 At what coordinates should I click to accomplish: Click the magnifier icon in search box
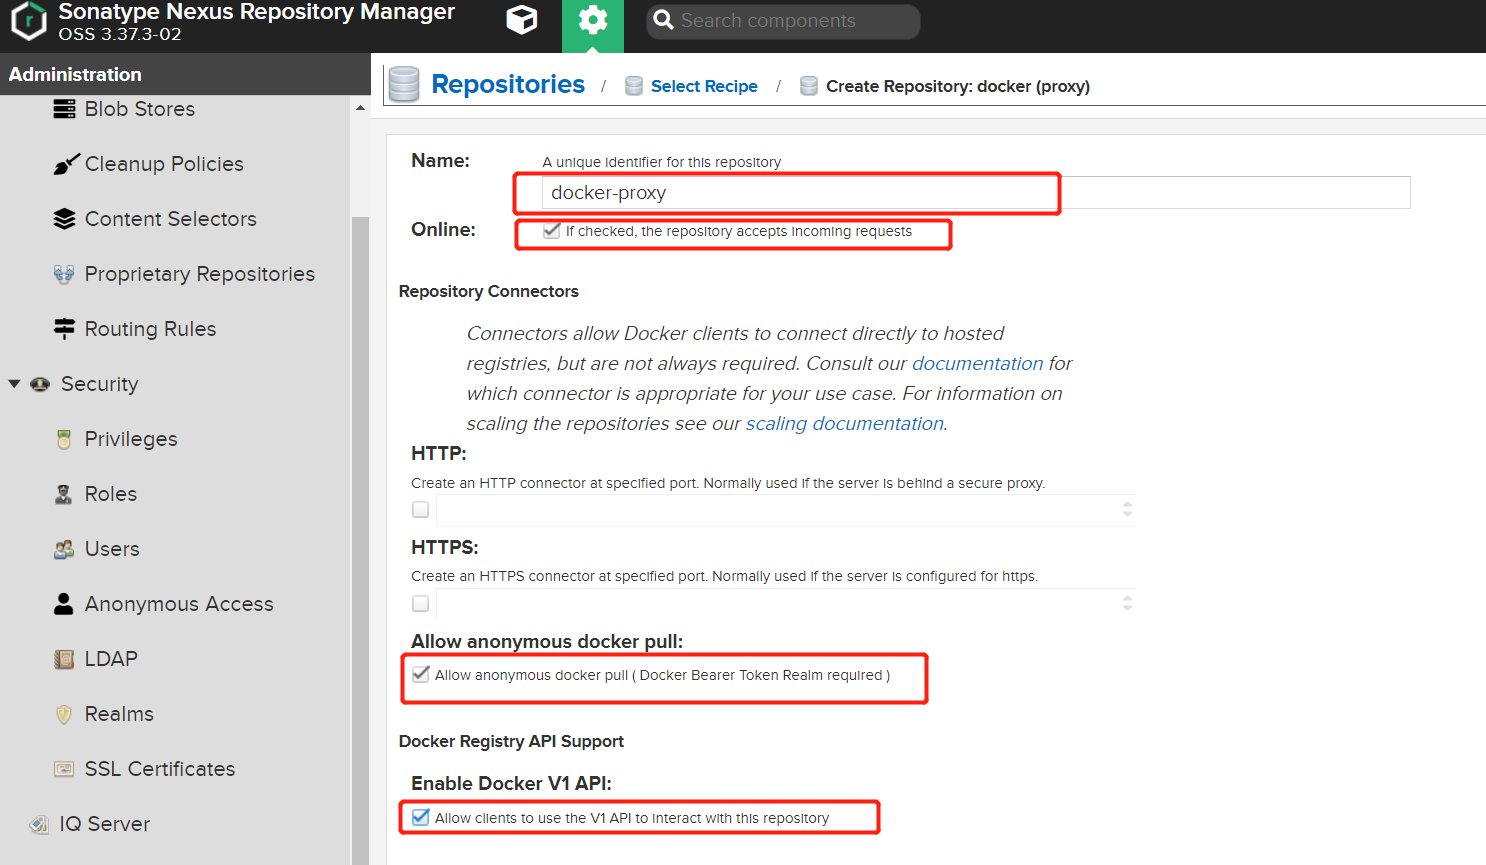pyautogui.click(x=663, y=20)
